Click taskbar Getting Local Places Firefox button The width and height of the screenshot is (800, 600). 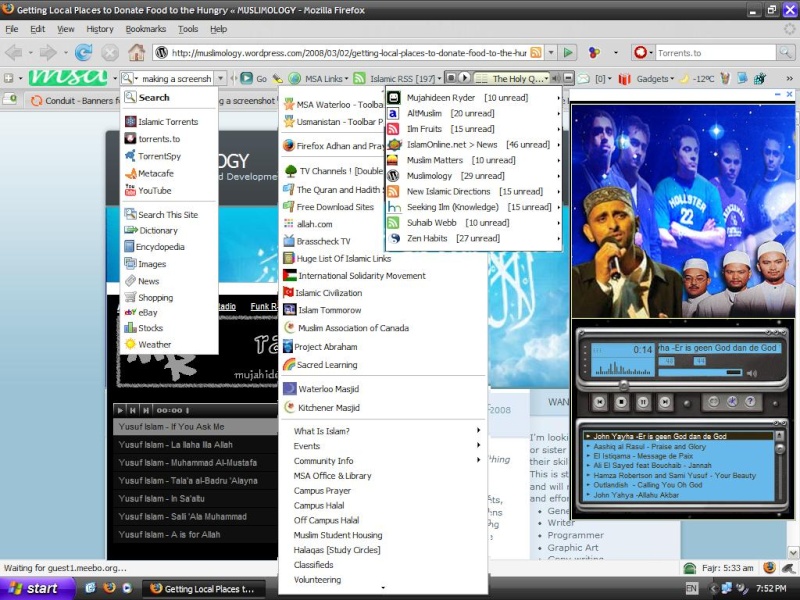204,589
